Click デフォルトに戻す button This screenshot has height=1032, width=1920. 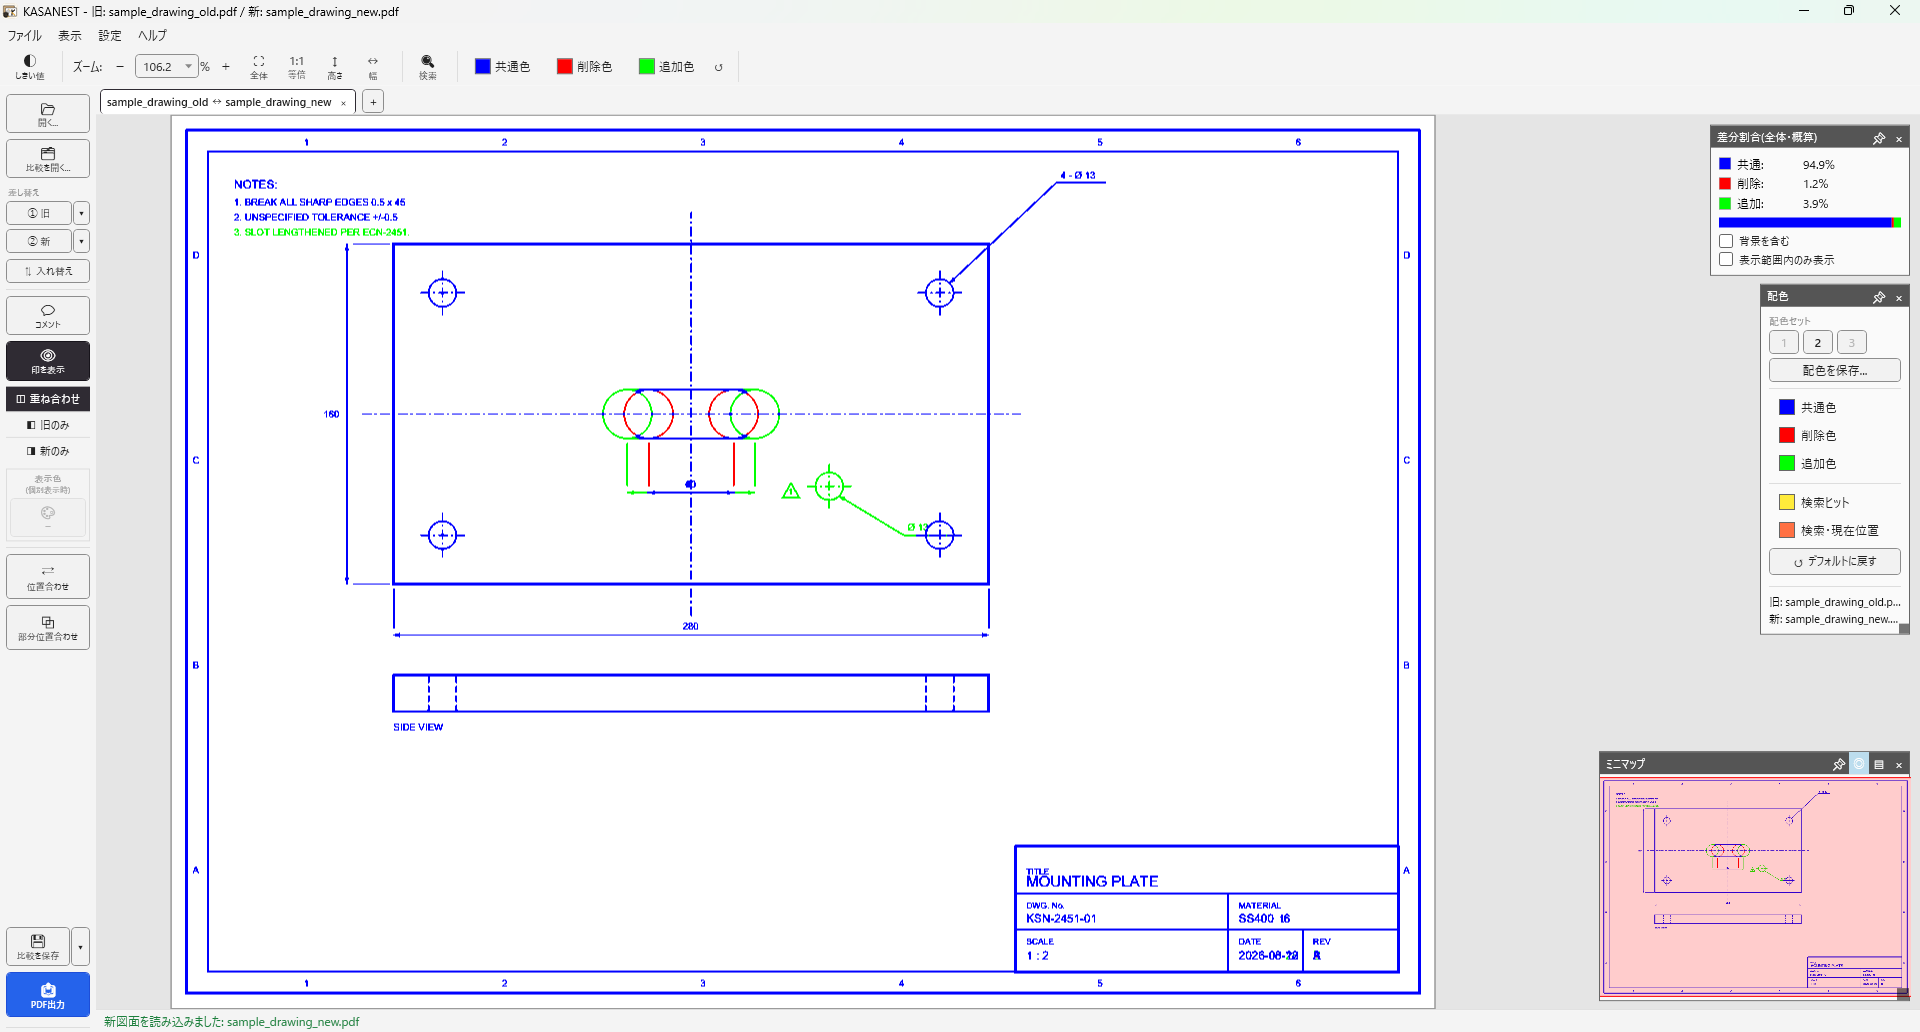point(1835,562)
